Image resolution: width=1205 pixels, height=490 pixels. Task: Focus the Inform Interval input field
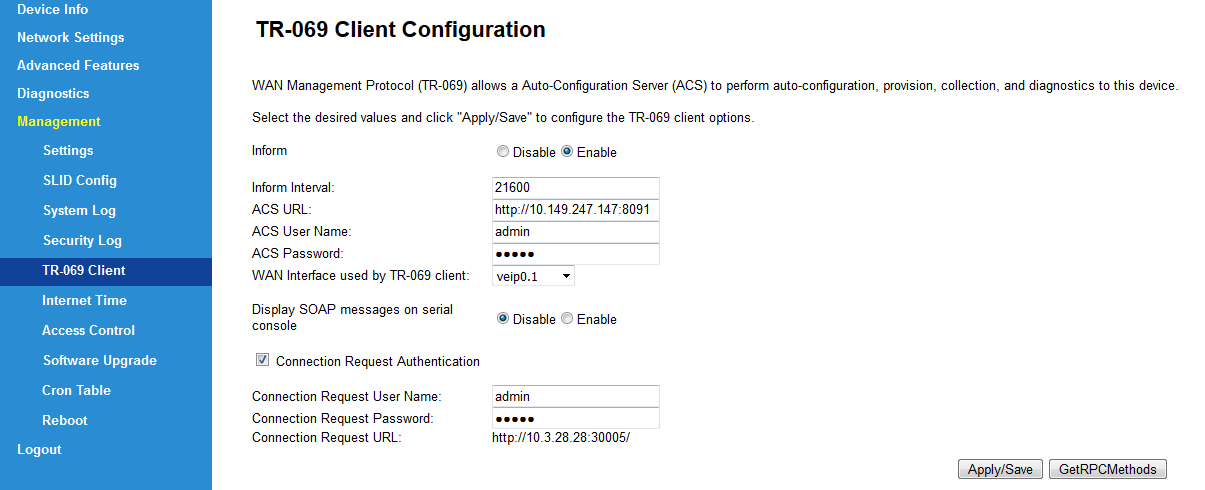pyautogui.click(x=576, y=187)
